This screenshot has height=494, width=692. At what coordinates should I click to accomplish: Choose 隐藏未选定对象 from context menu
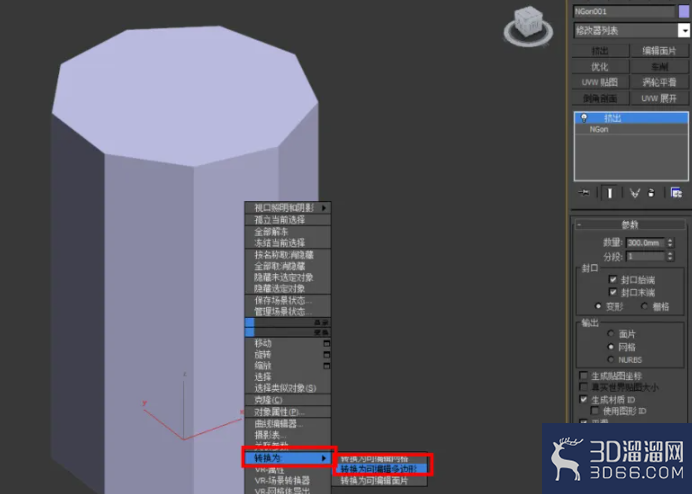(x=288, y=277)
